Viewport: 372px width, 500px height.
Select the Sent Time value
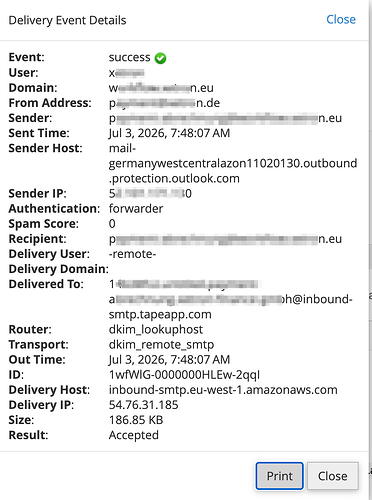(x=169, y=133)
